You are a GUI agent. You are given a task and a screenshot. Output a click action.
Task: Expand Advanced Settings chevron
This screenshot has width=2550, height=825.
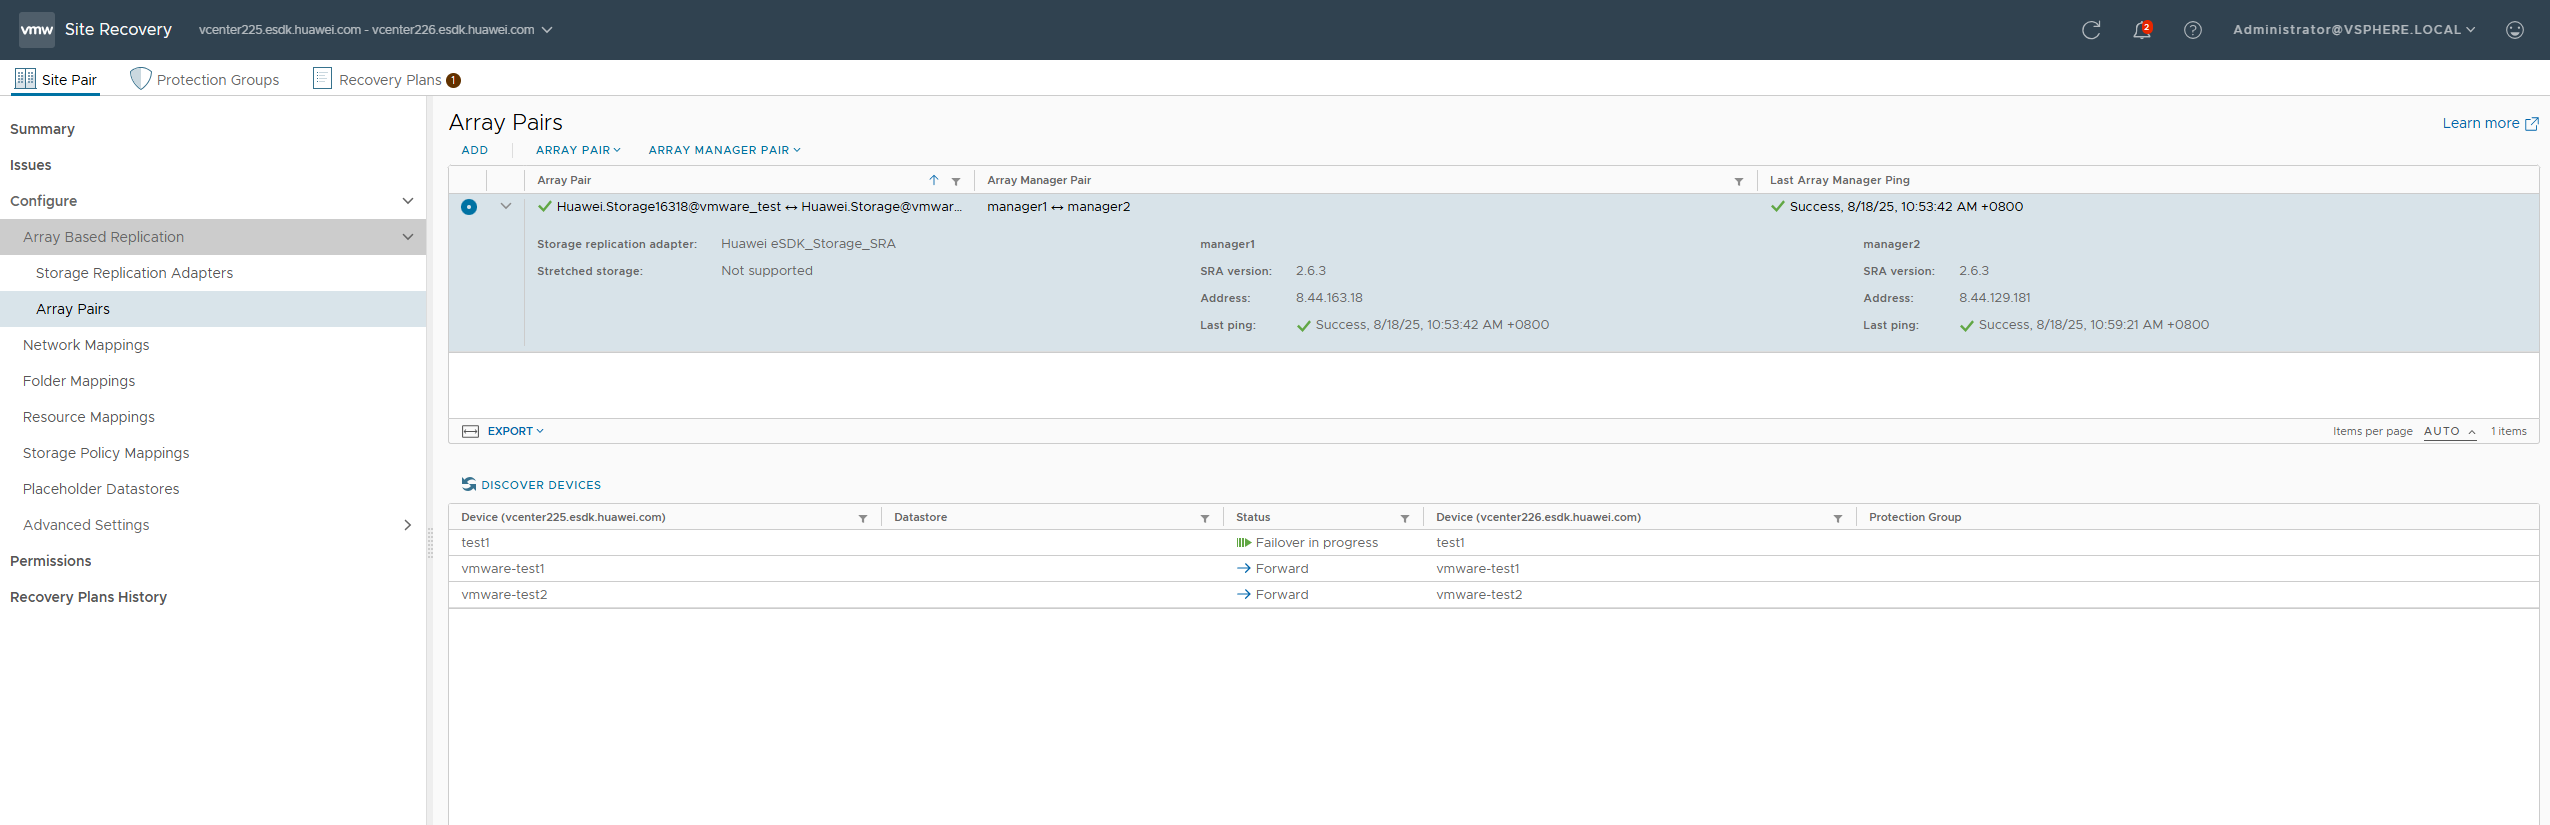pos(407,525)
